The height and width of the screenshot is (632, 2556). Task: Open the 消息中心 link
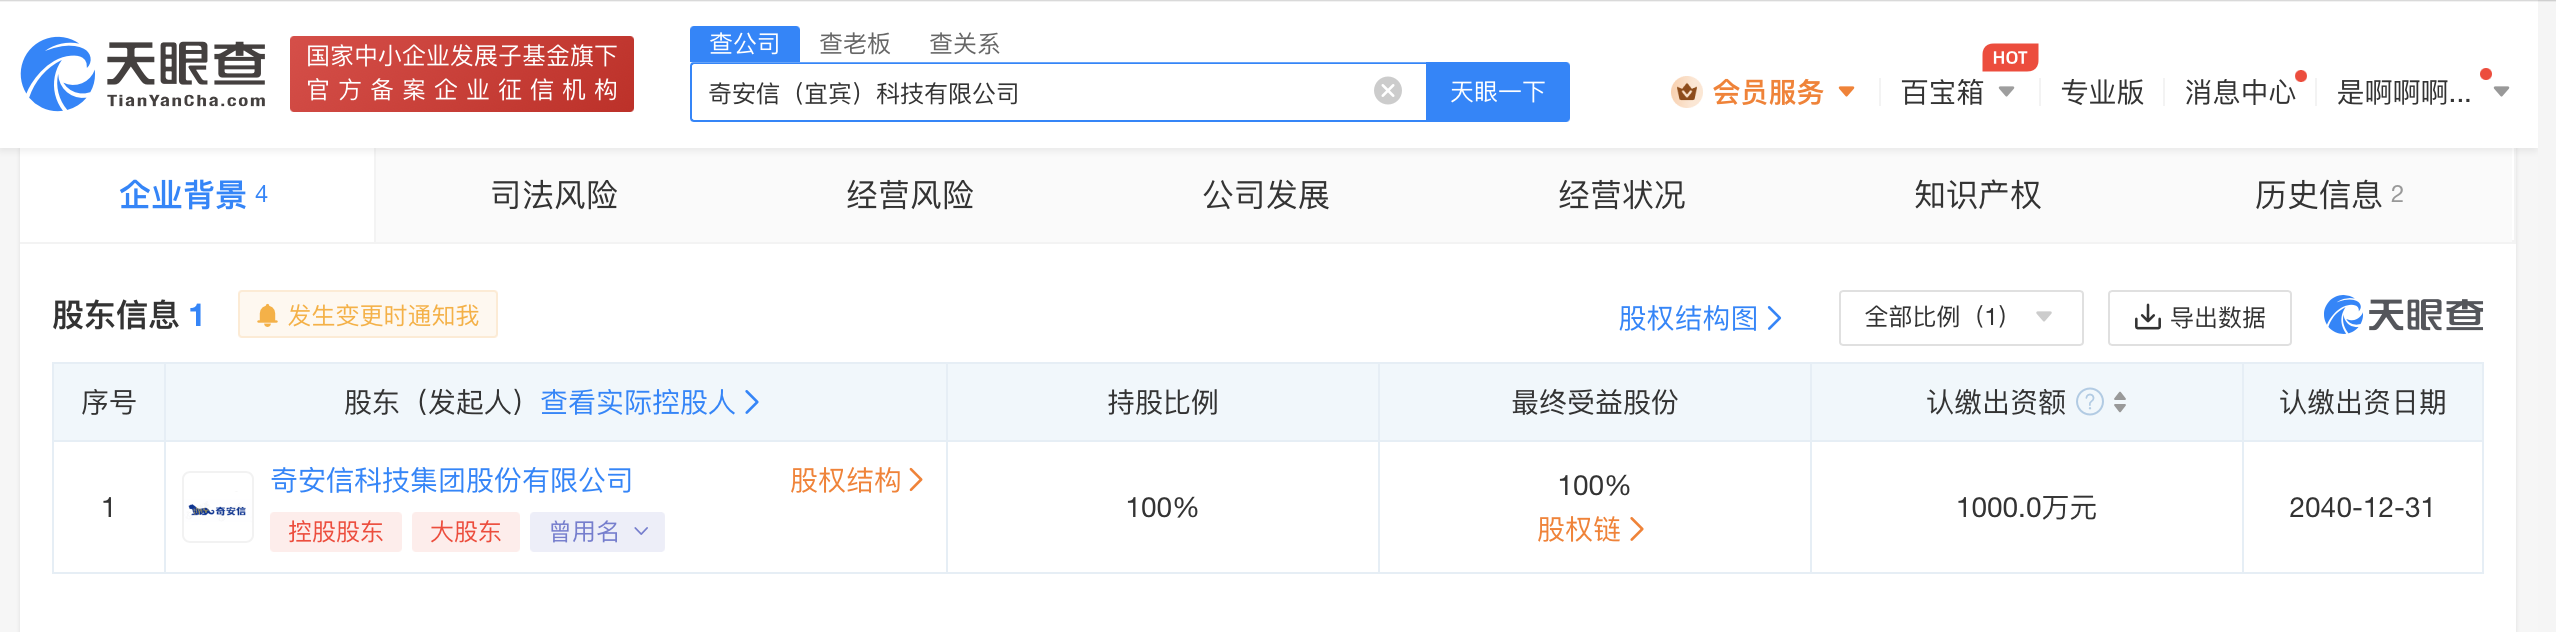(x=2240, y=92)
